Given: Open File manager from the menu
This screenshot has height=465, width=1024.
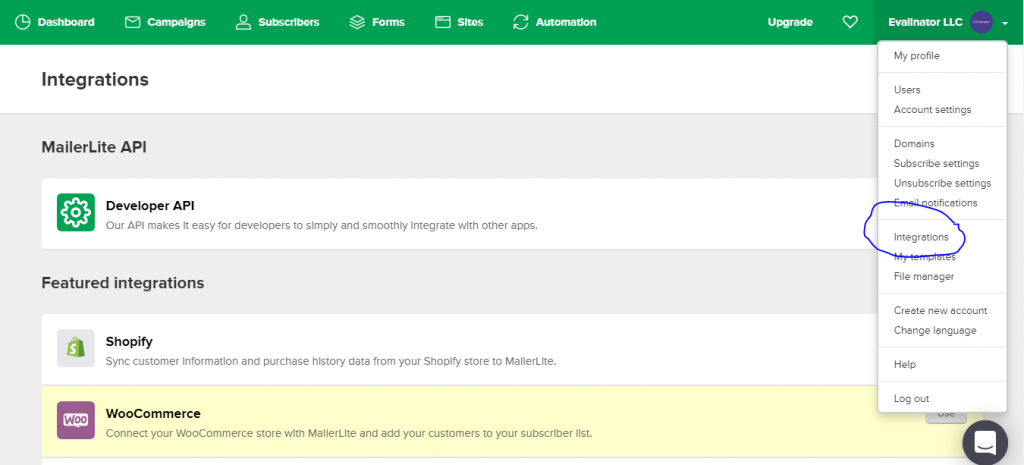Looking at the screenshot, I should pyautogui.click(x=923, y=277).
